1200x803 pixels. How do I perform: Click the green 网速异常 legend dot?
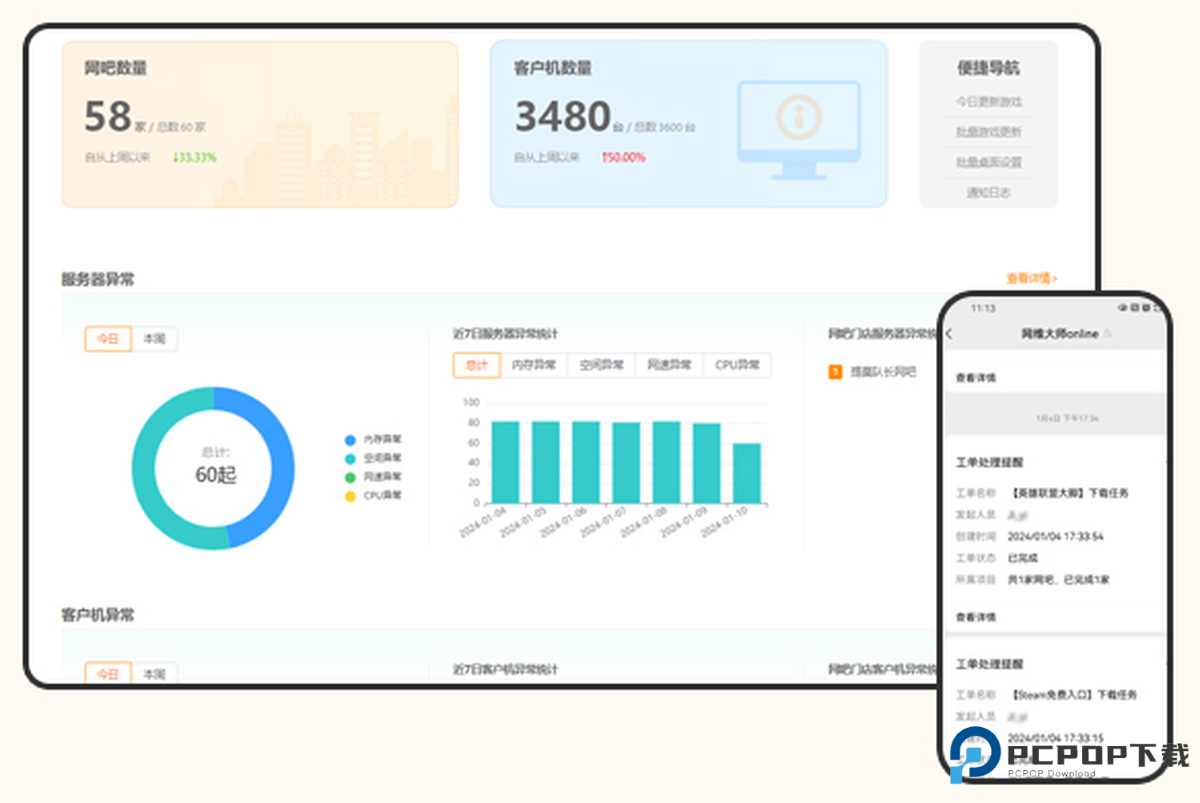tap(350, 477)
